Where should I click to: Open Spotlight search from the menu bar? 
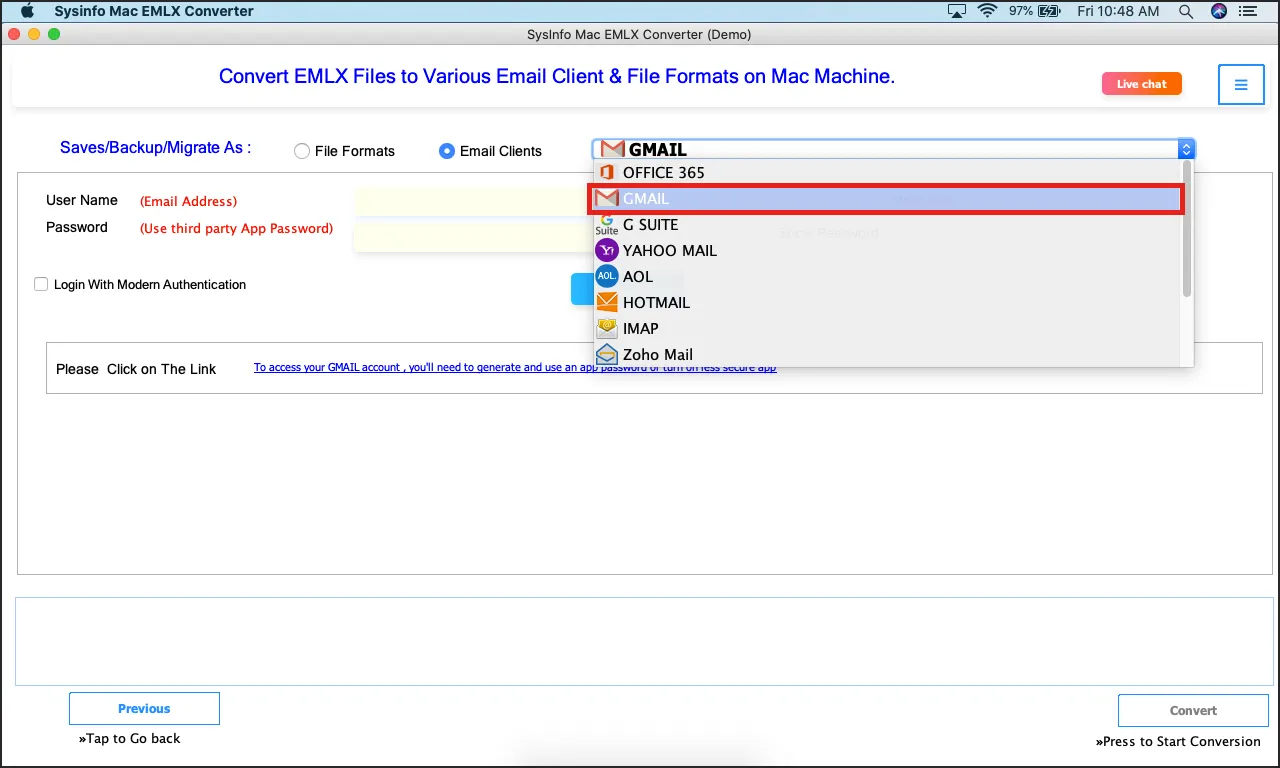pyautogui.click(x=1186, y=11)
